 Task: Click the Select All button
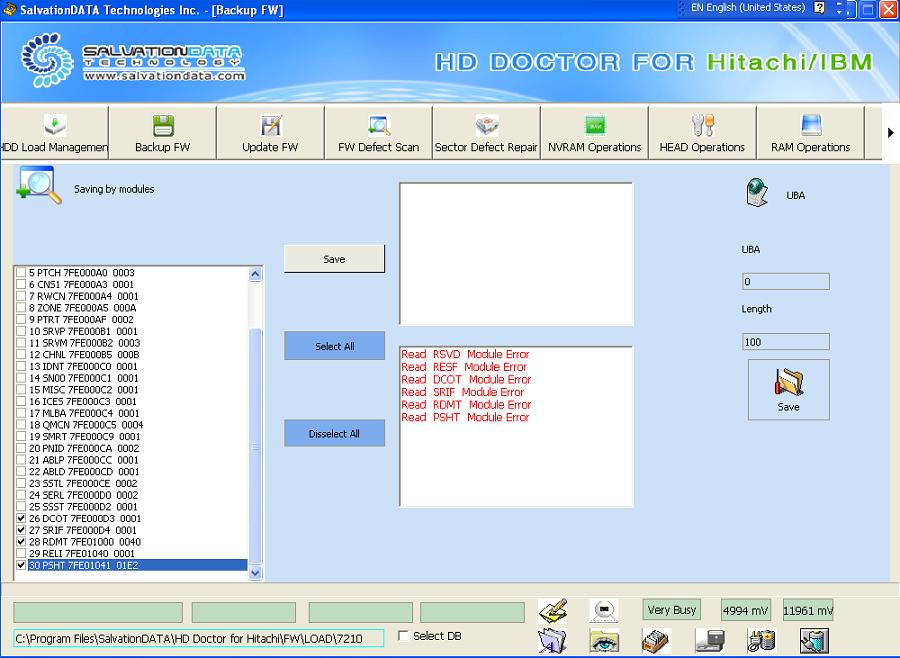coord(334,346)
